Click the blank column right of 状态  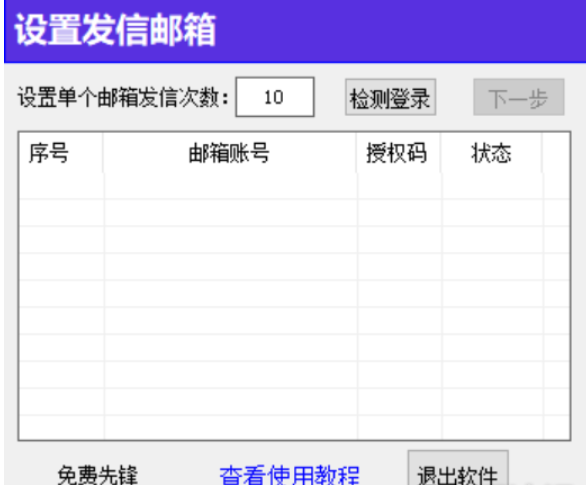point(556,153)
